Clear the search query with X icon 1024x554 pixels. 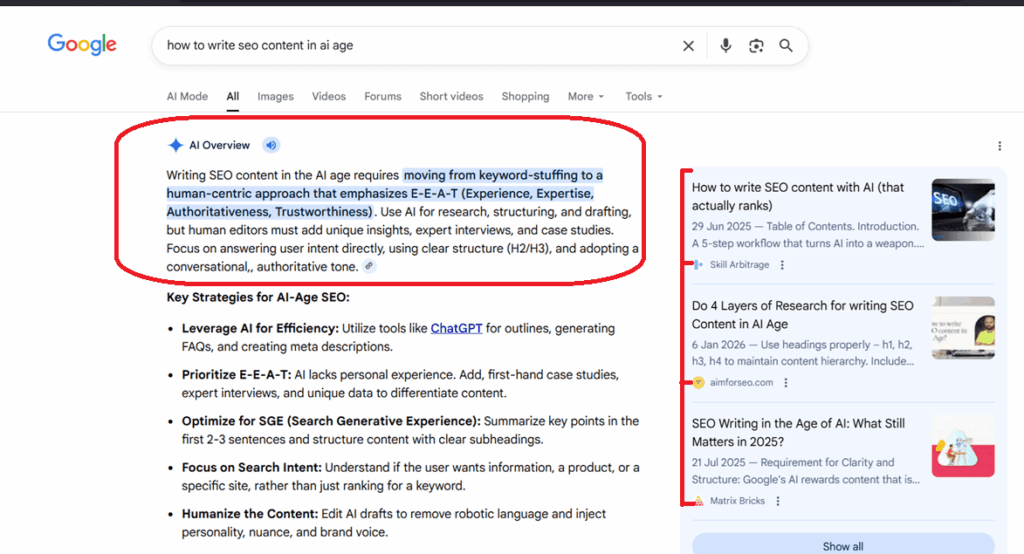pos(688,46)
